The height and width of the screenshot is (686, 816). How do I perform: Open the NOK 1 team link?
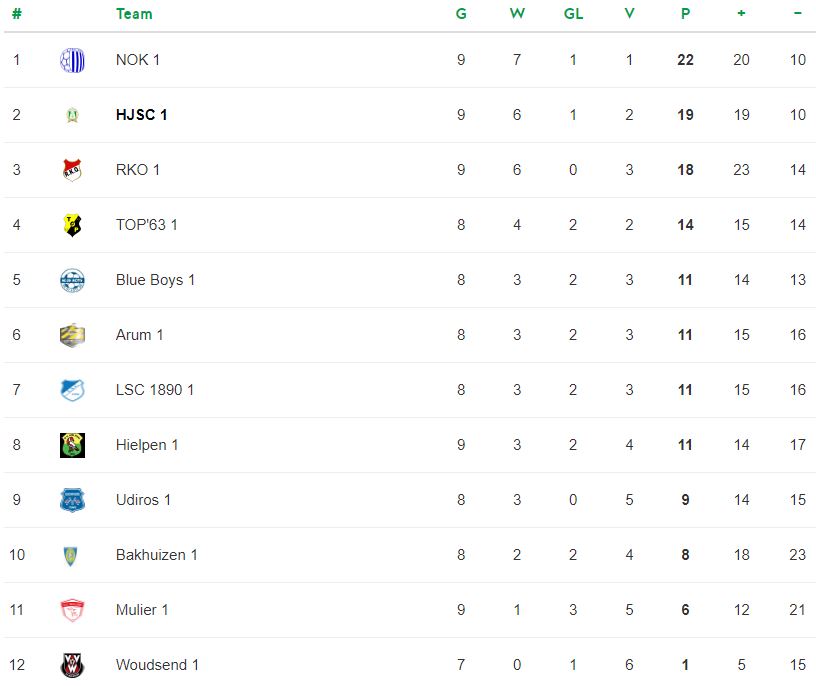(137, 60)
